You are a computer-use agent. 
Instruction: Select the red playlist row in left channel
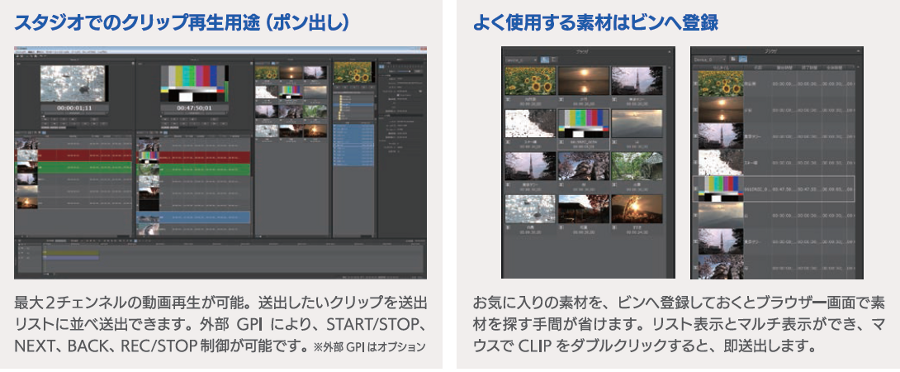point(73,155)
